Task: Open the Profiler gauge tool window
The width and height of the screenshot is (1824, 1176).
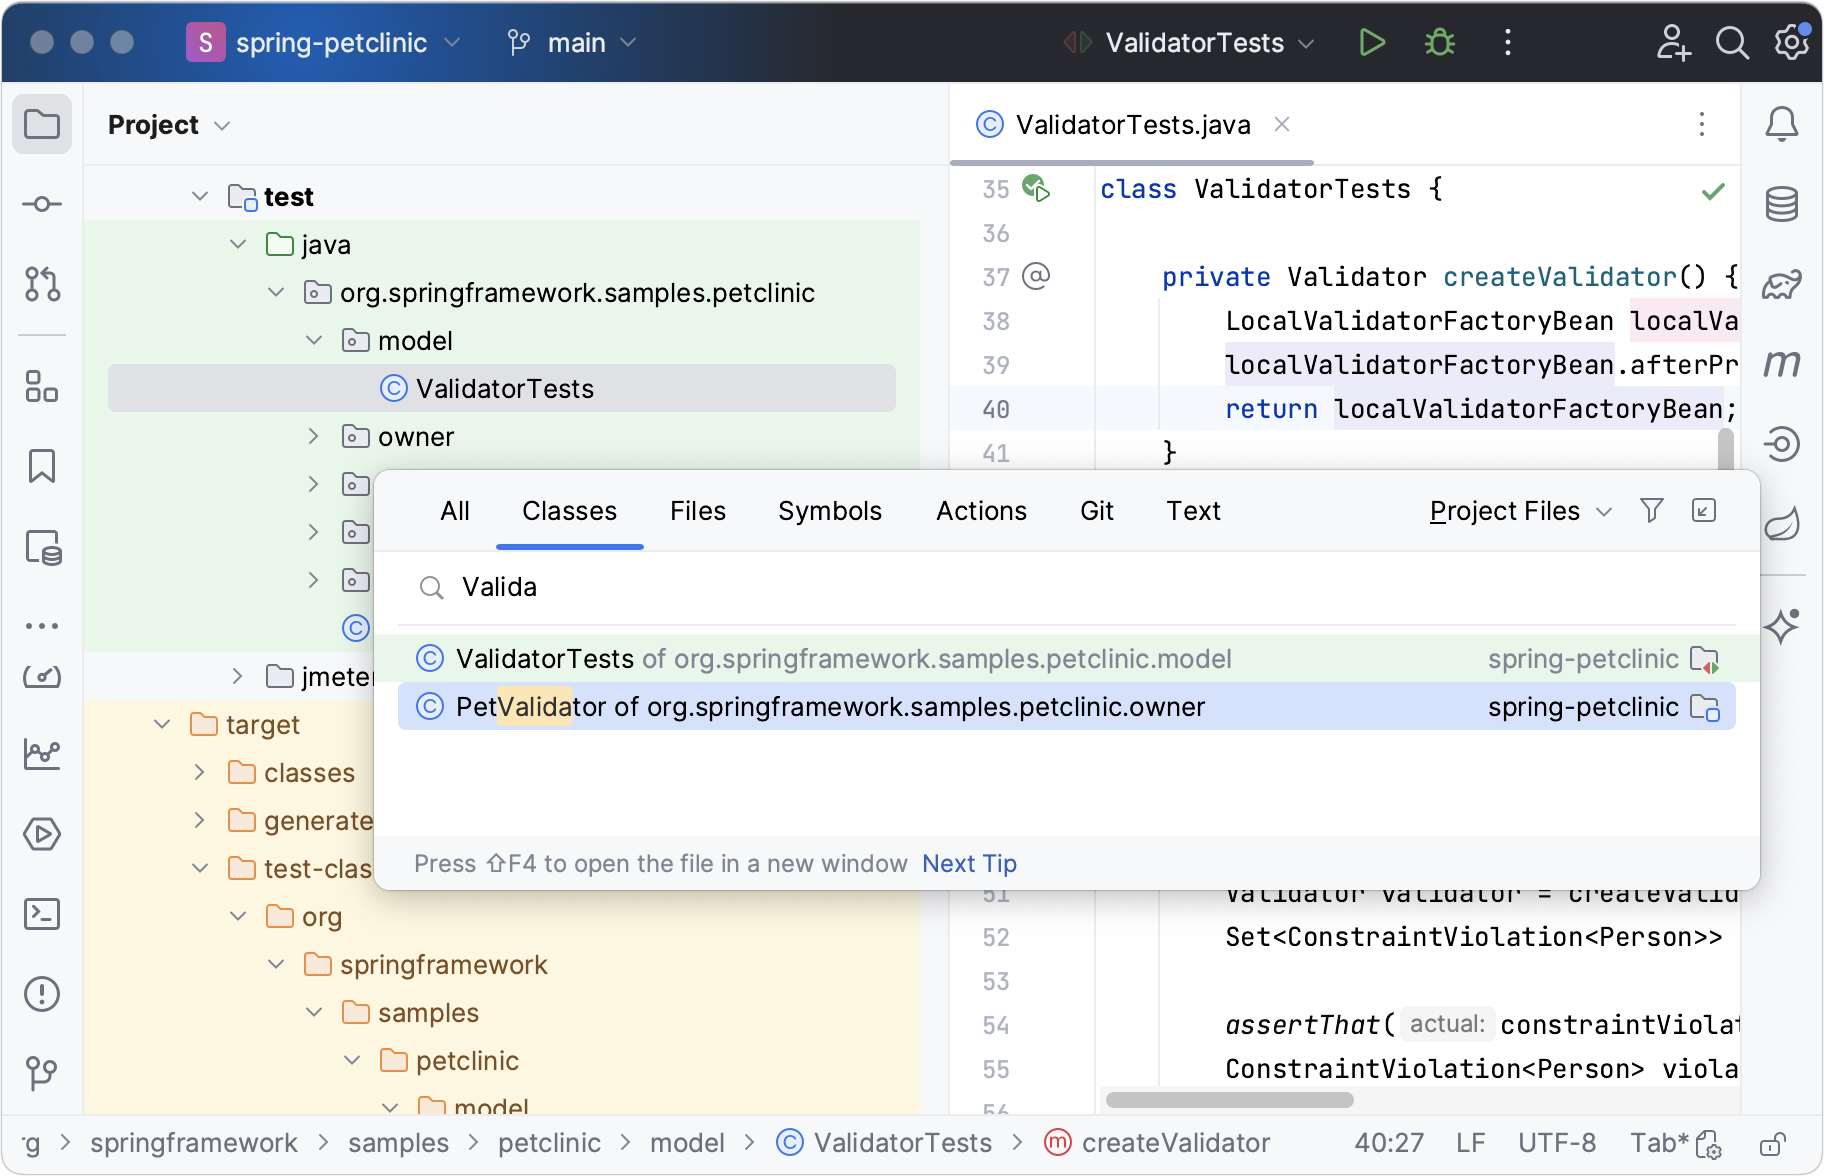Action: pyautogui.click(x=42, y=677)
